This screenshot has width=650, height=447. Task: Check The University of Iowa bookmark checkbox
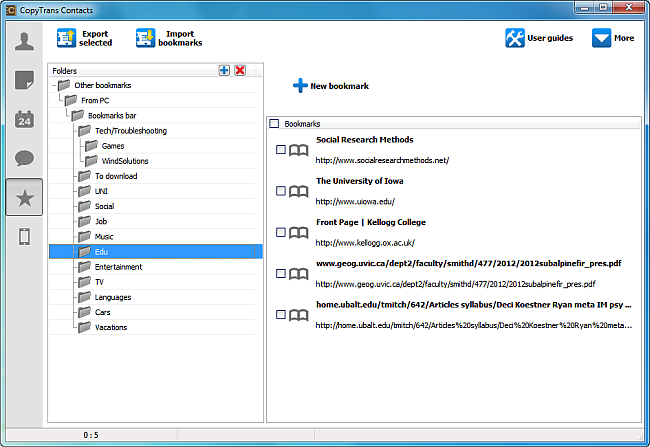point(281,191)
